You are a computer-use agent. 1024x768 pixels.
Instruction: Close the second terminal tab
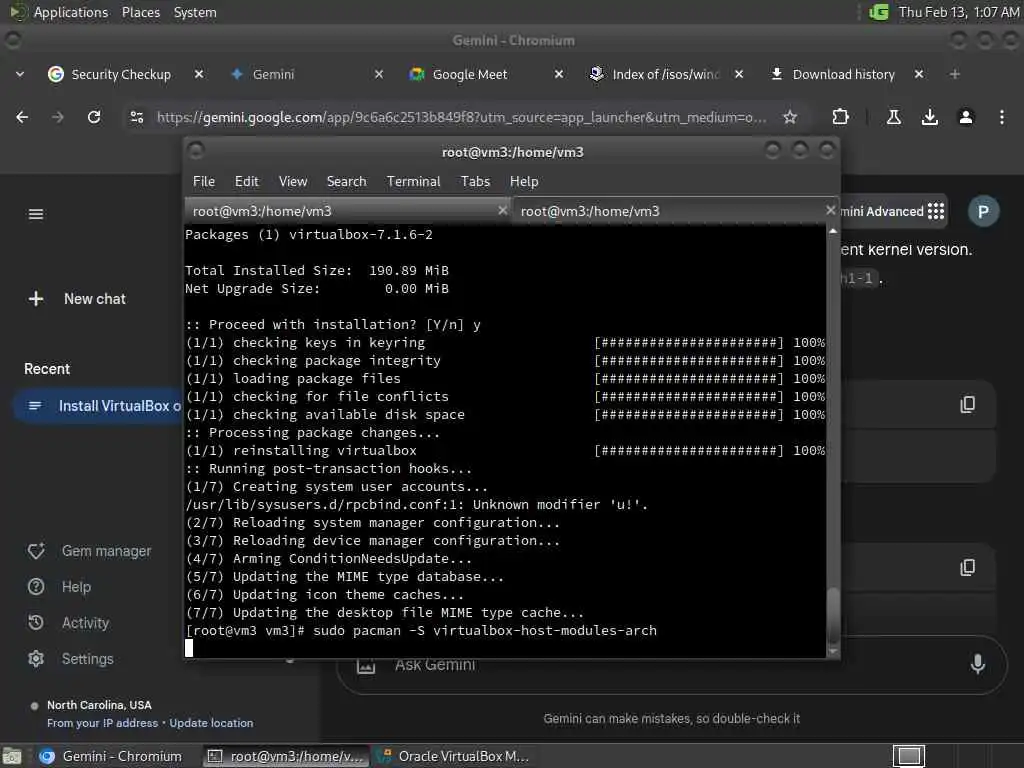[831, 210]
